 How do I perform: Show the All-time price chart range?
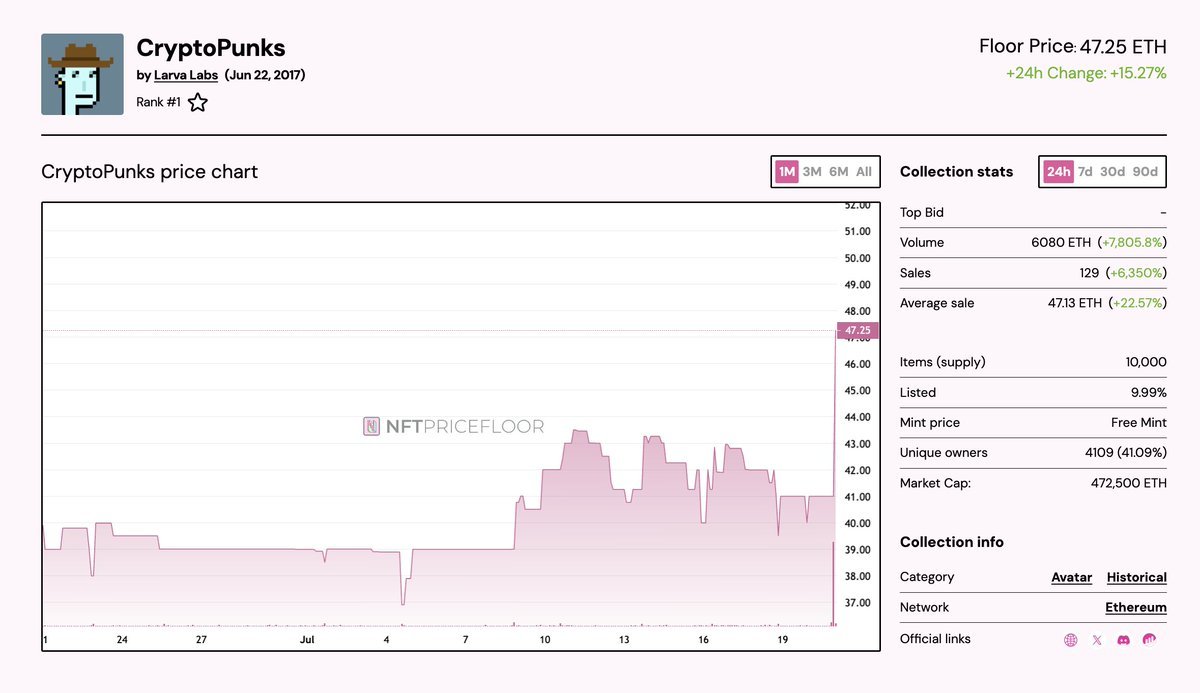(864, 172)
